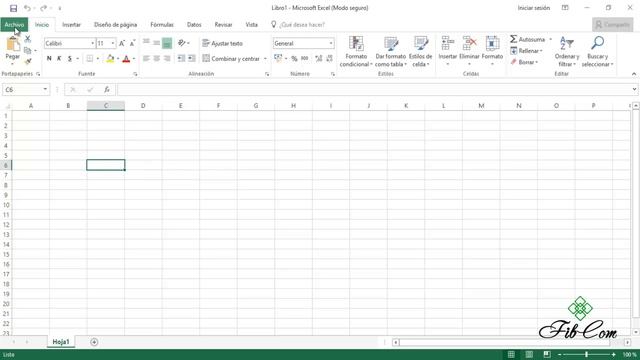Expand the Name Box dropdown

(45, 89)
